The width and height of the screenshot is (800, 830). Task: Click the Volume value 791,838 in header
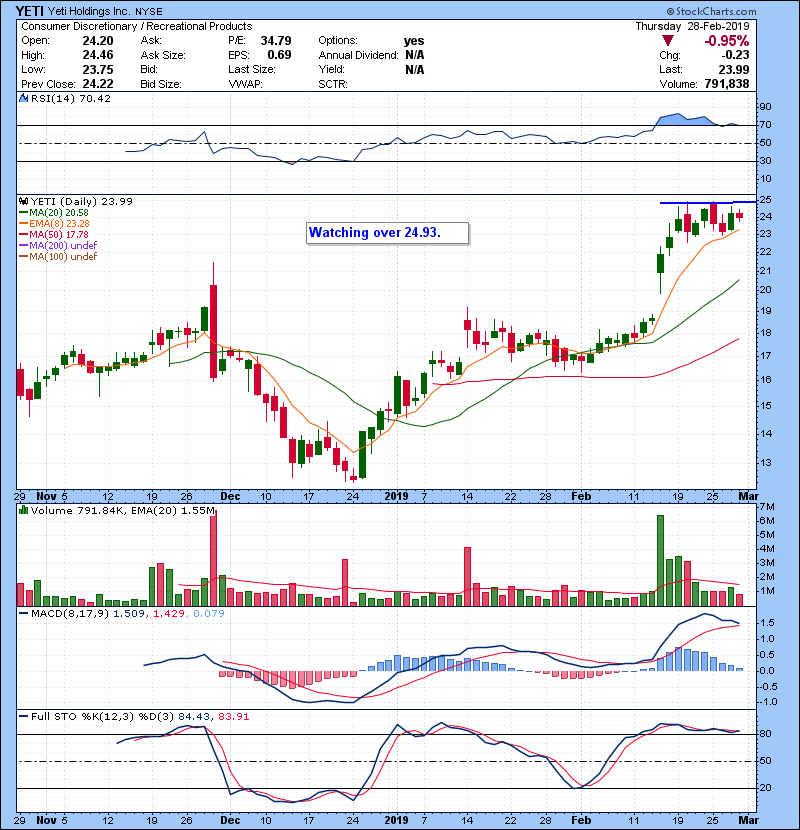coord(727,84)
